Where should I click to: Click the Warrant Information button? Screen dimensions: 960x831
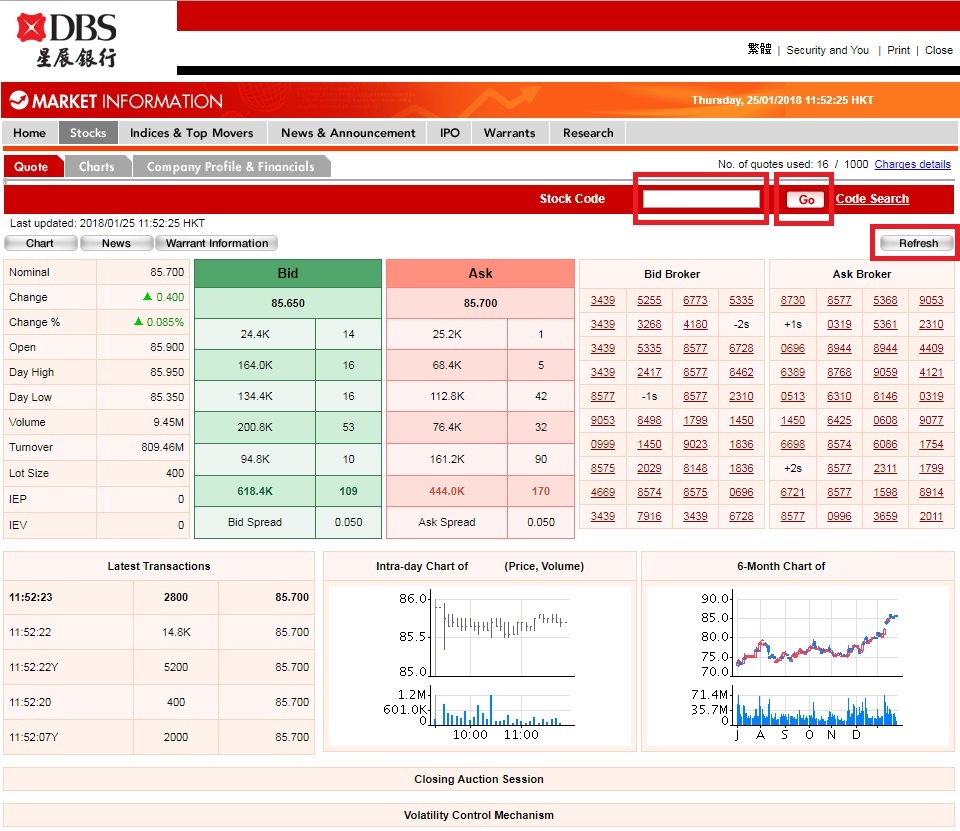click(217, 243)
